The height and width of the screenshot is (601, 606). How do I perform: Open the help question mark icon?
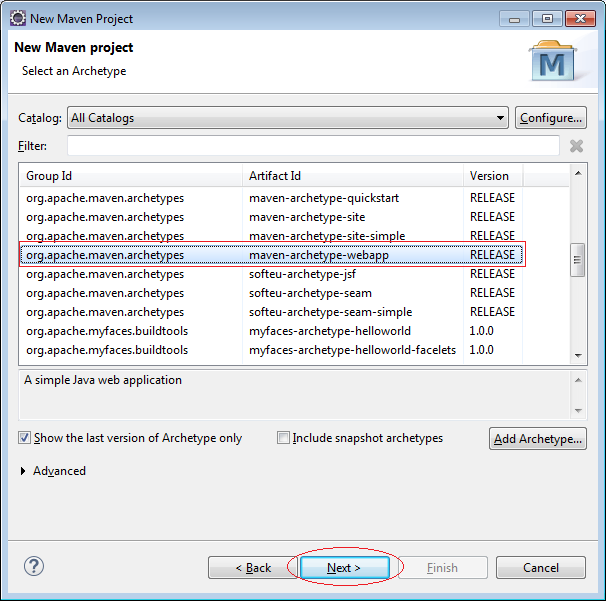[x=34, y=566]
